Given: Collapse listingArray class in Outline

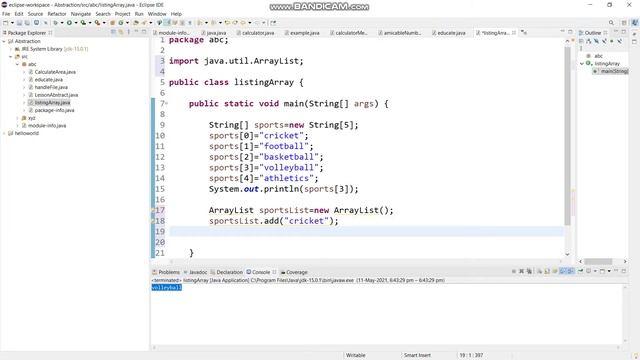Looking at the screenshot, I should point(582,64).
